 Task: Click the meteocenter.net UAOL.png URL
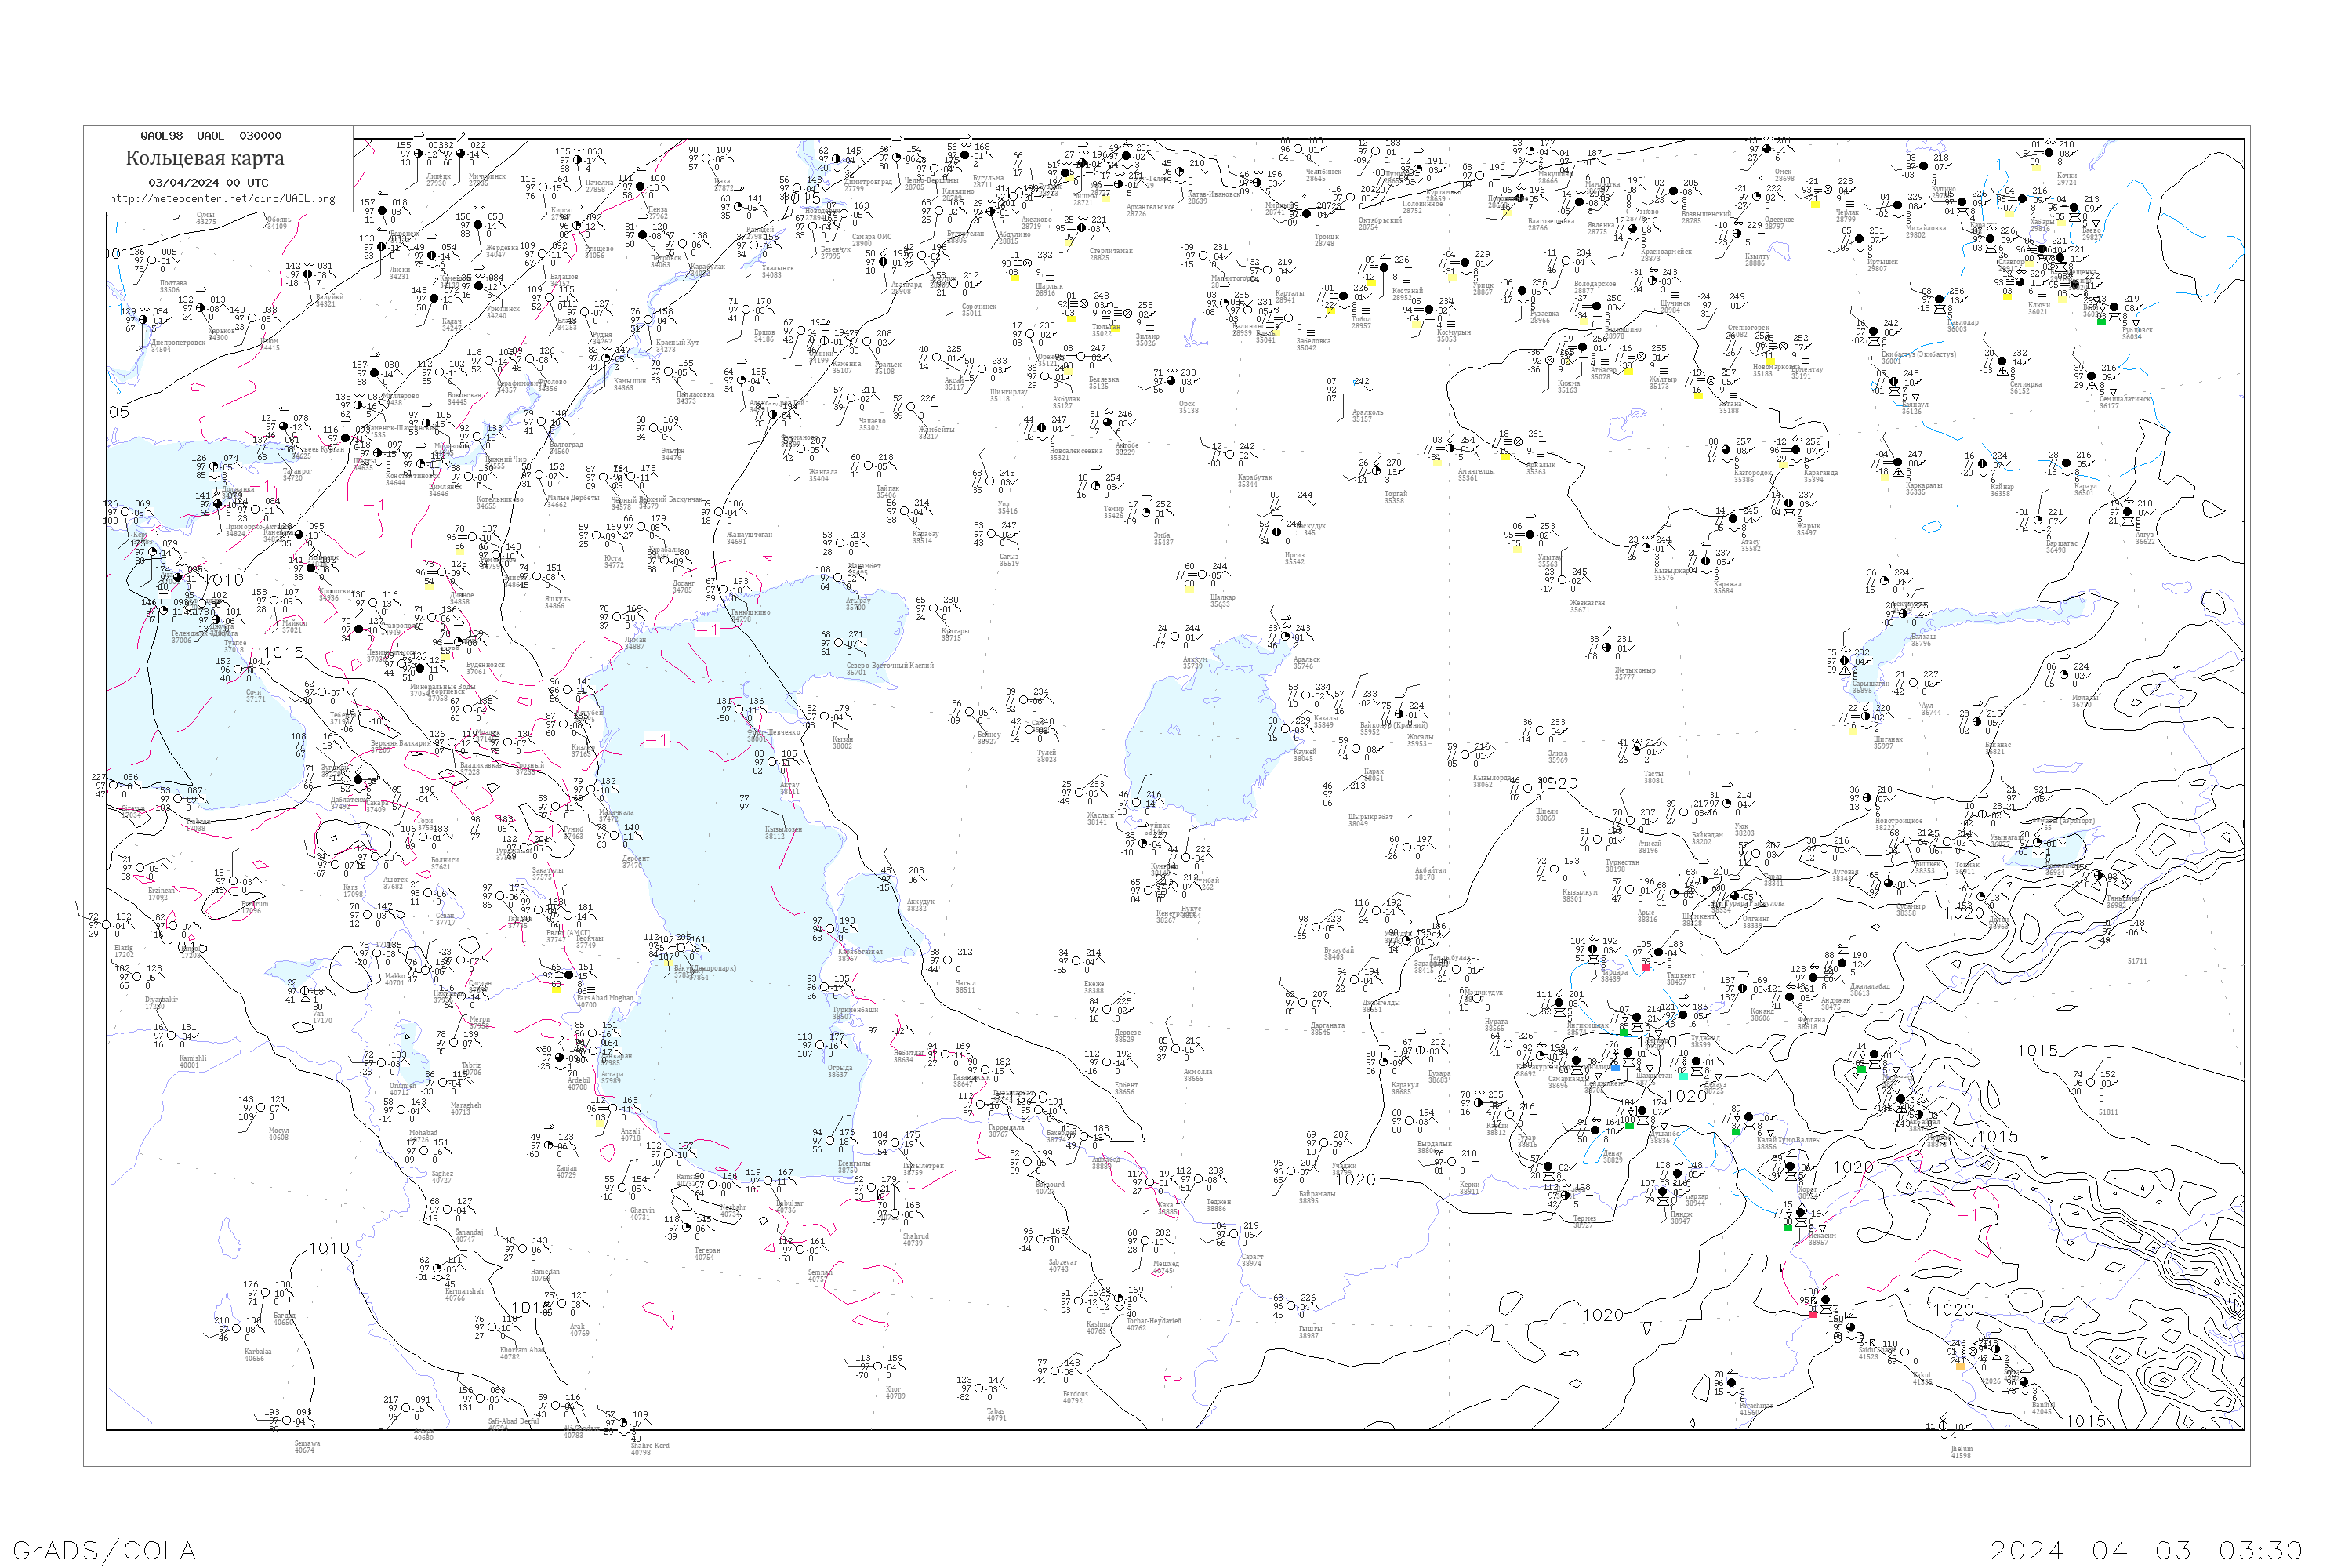(222, 199)
